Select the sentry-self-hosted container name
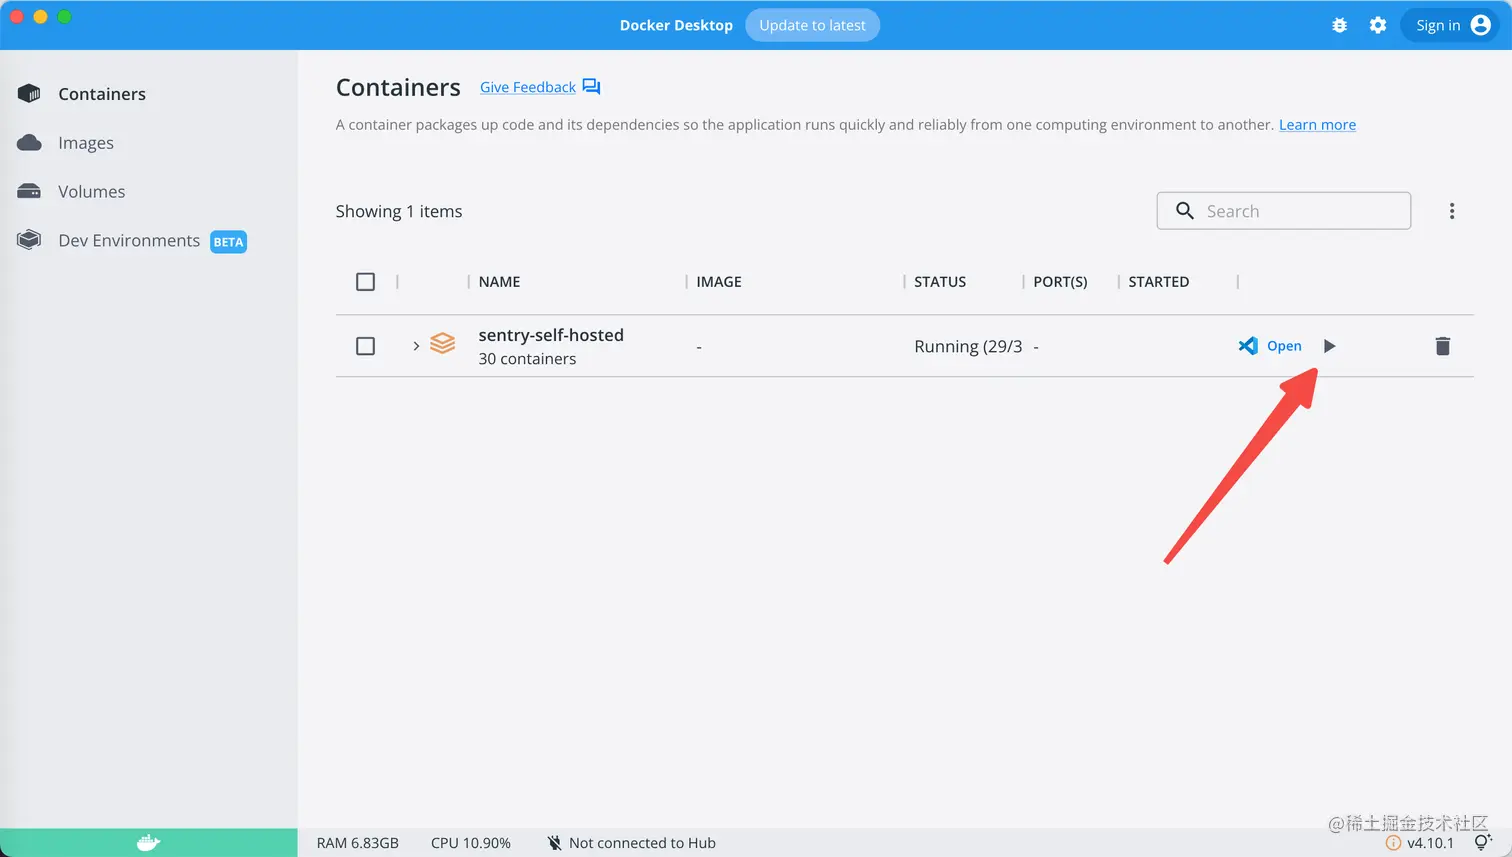Image resolution: width=1512 pixels, height=857 pixels. click(551, 335)
